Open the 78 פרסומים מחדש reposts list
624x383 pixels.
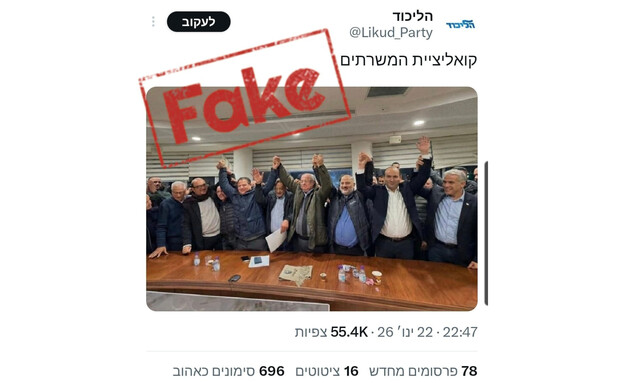click(423, 371)
